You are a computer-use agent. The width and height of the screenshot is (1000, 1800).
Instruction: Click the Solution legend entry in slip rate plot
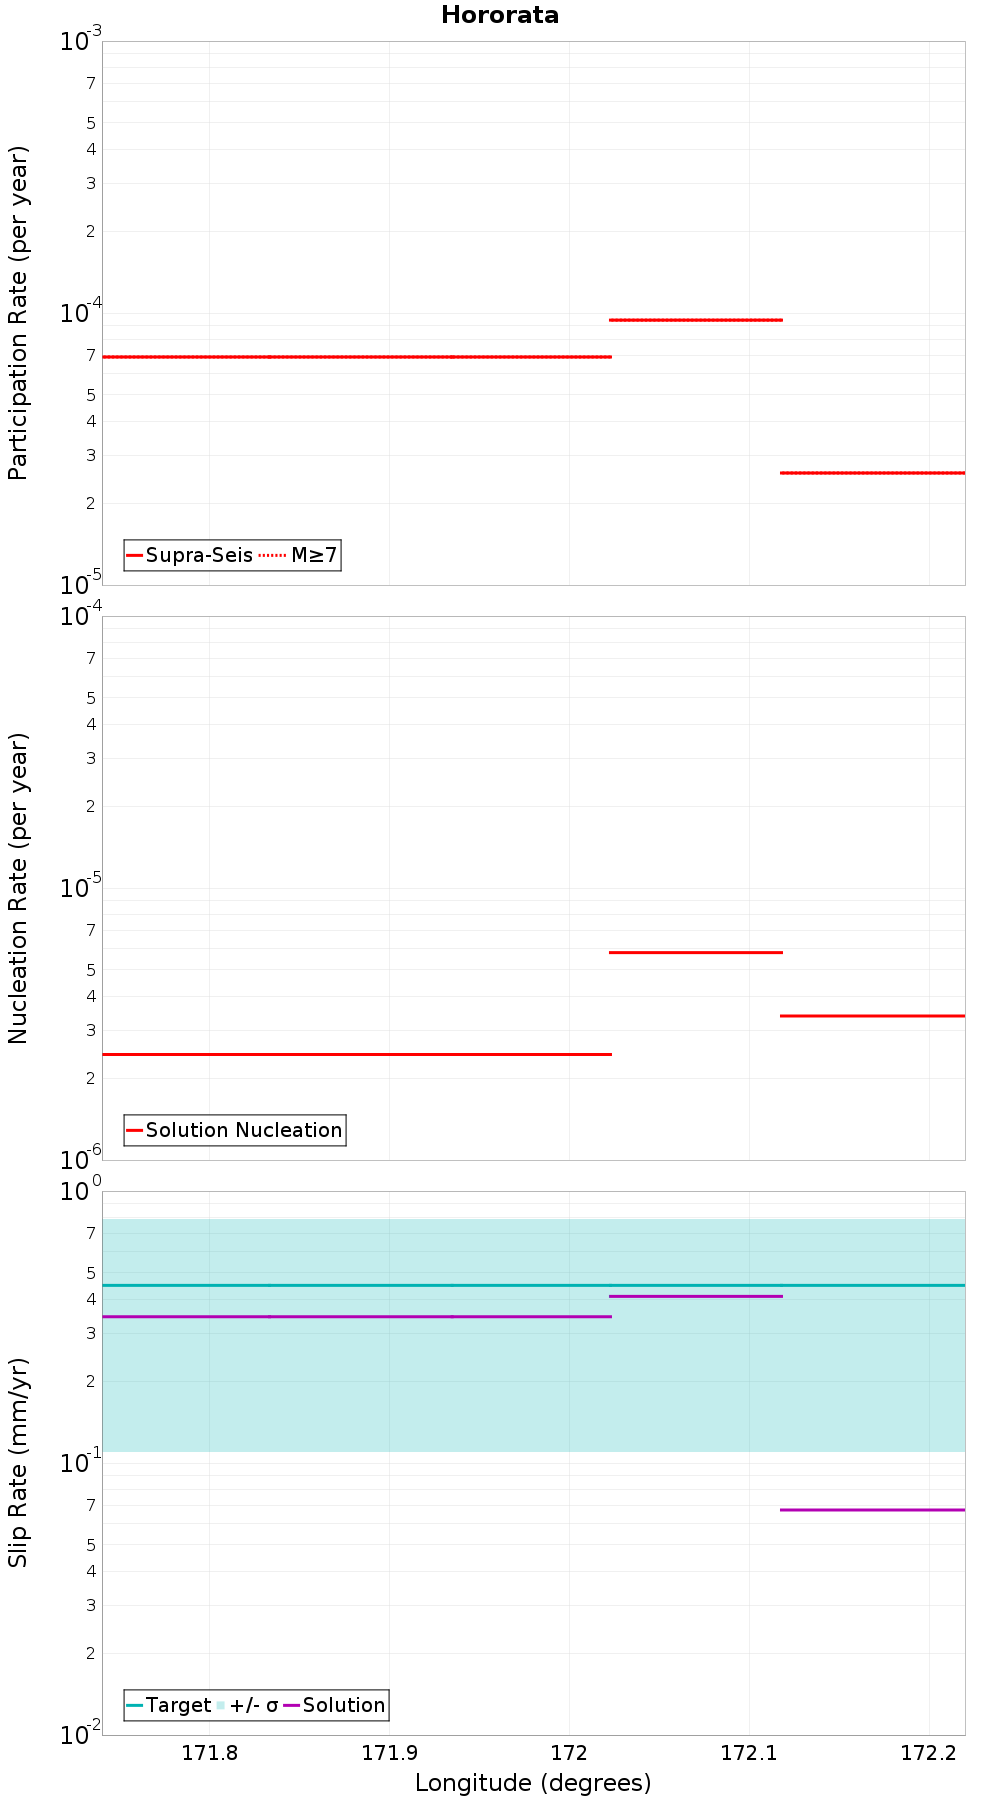335,1705
